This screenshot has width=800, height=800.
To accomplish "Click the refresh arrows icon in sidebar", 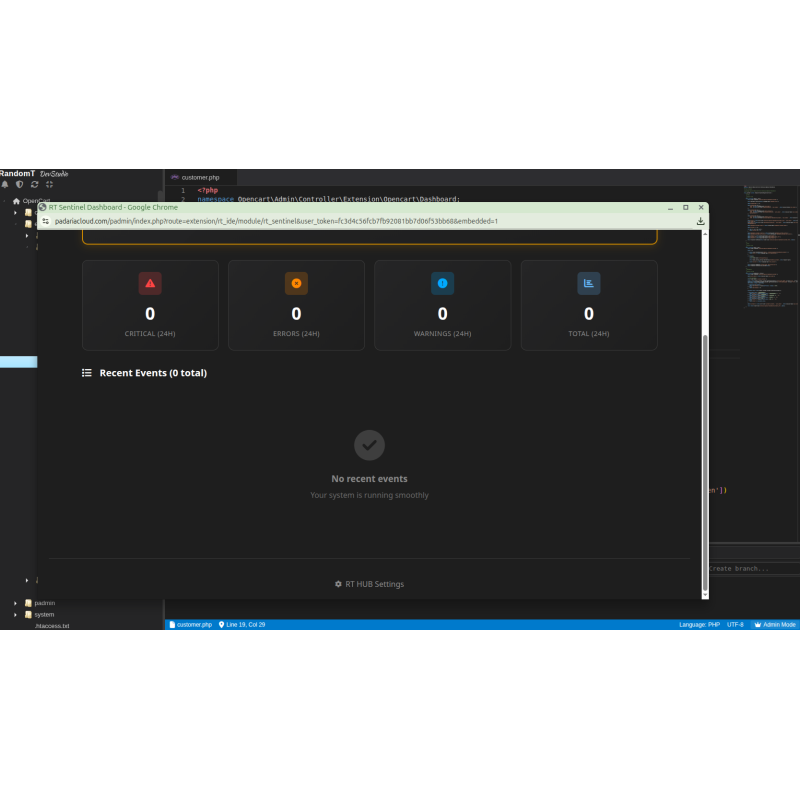I will (35, 184).
